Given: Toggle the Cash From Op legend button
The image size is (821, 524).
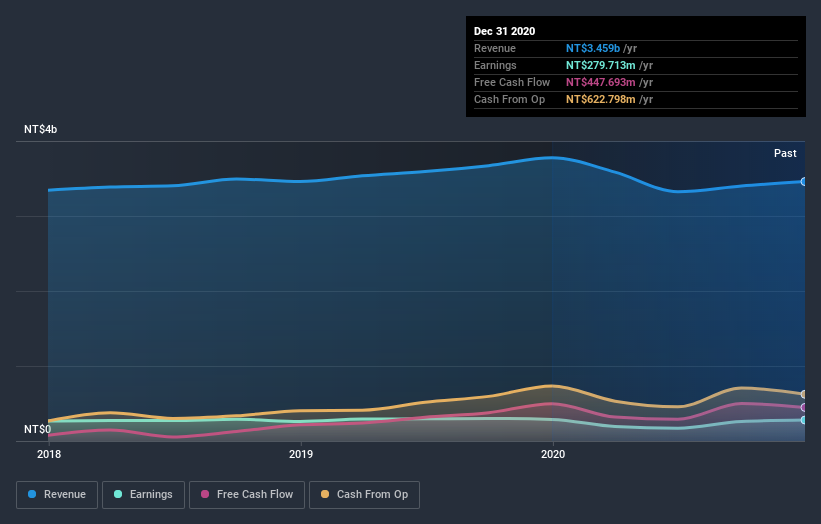Looking at the screenshot, I should [x=364, y=495].
